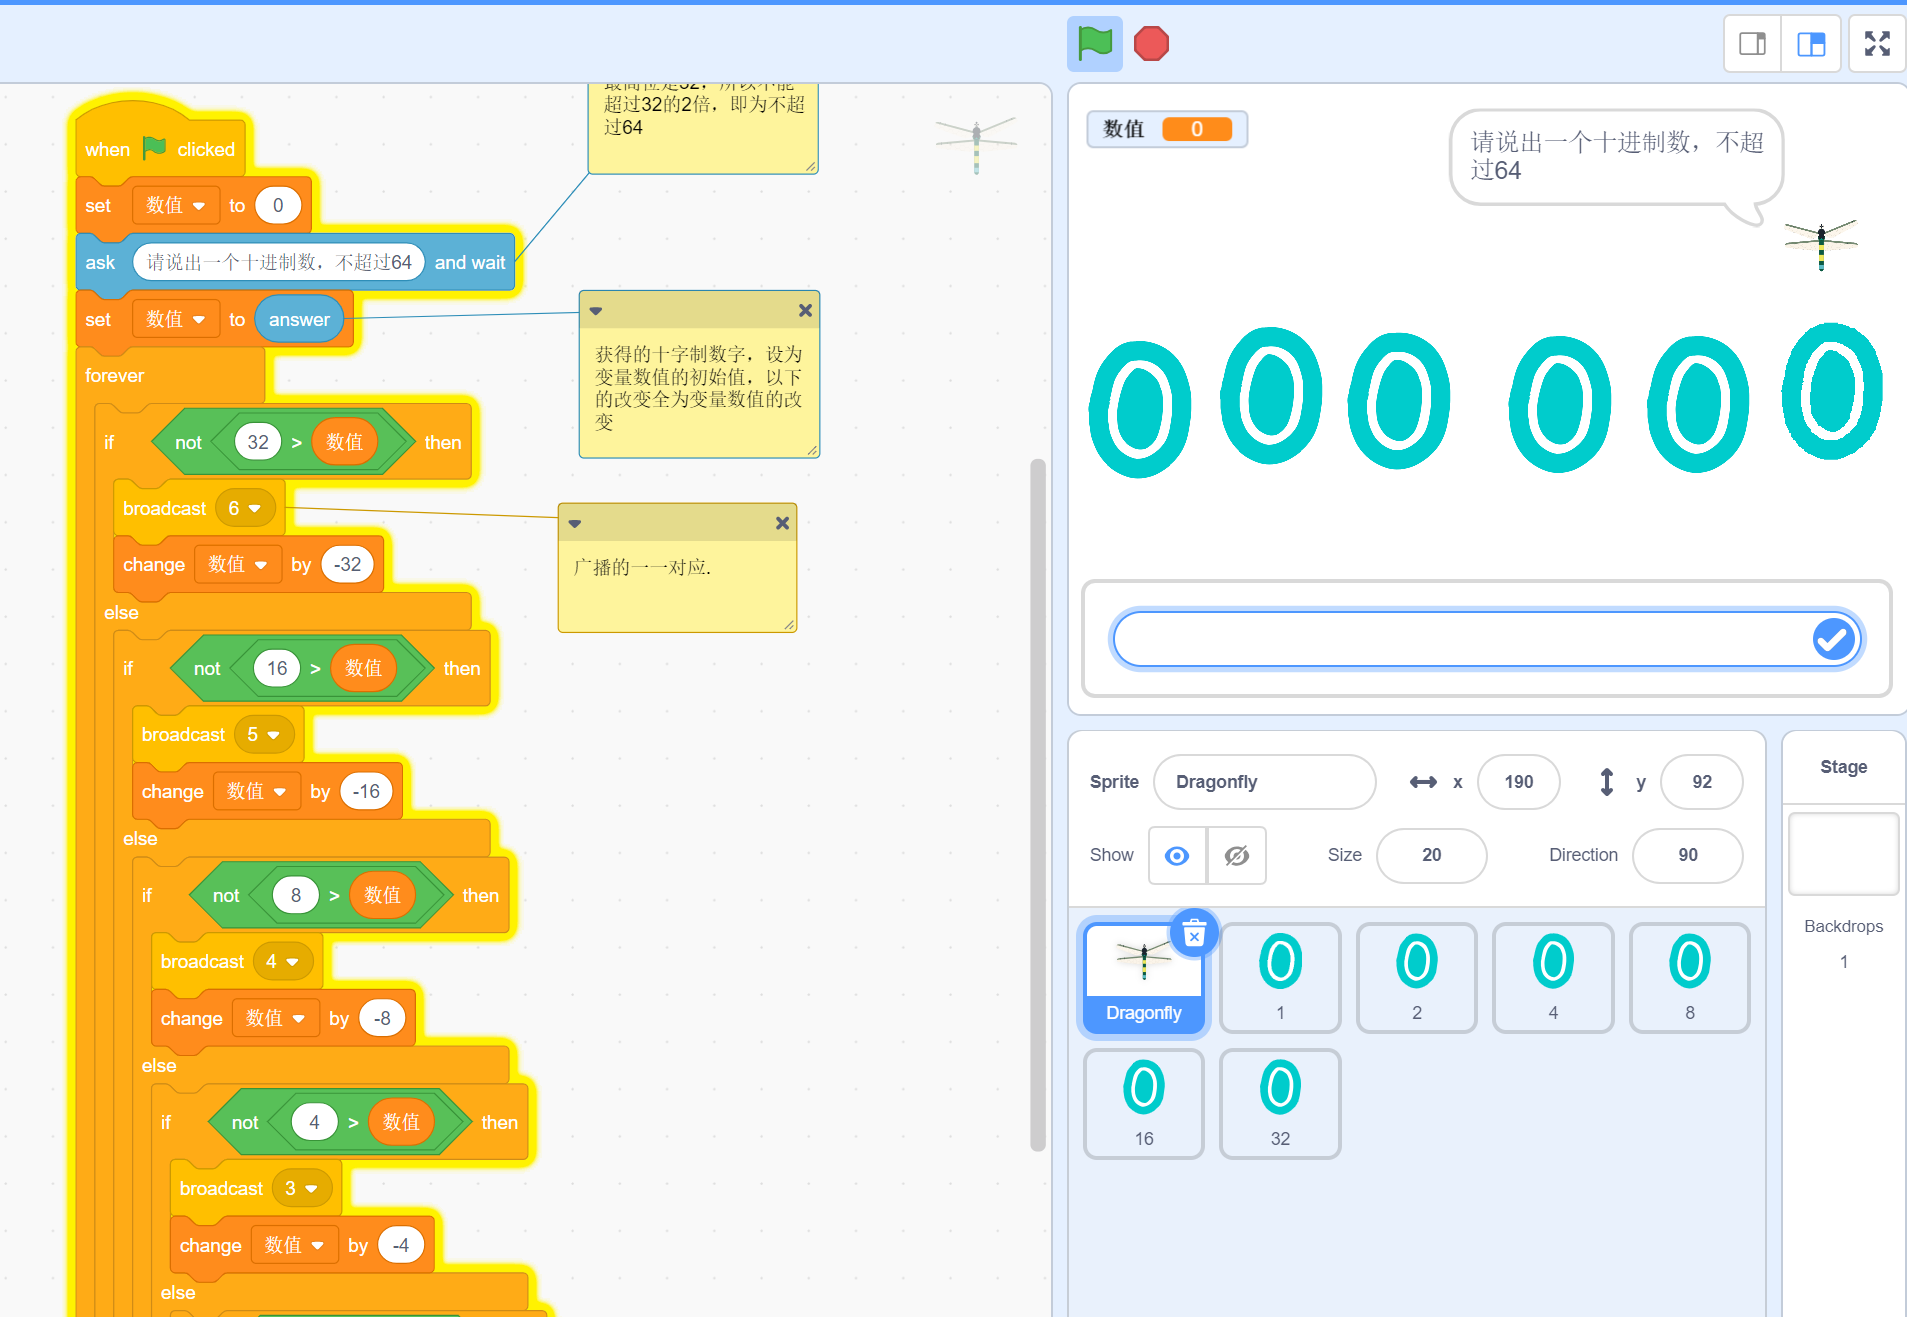Edit the sprite y position field
The image size is (1907, 1317).
pyautogui.click(x=1701, y=782)
